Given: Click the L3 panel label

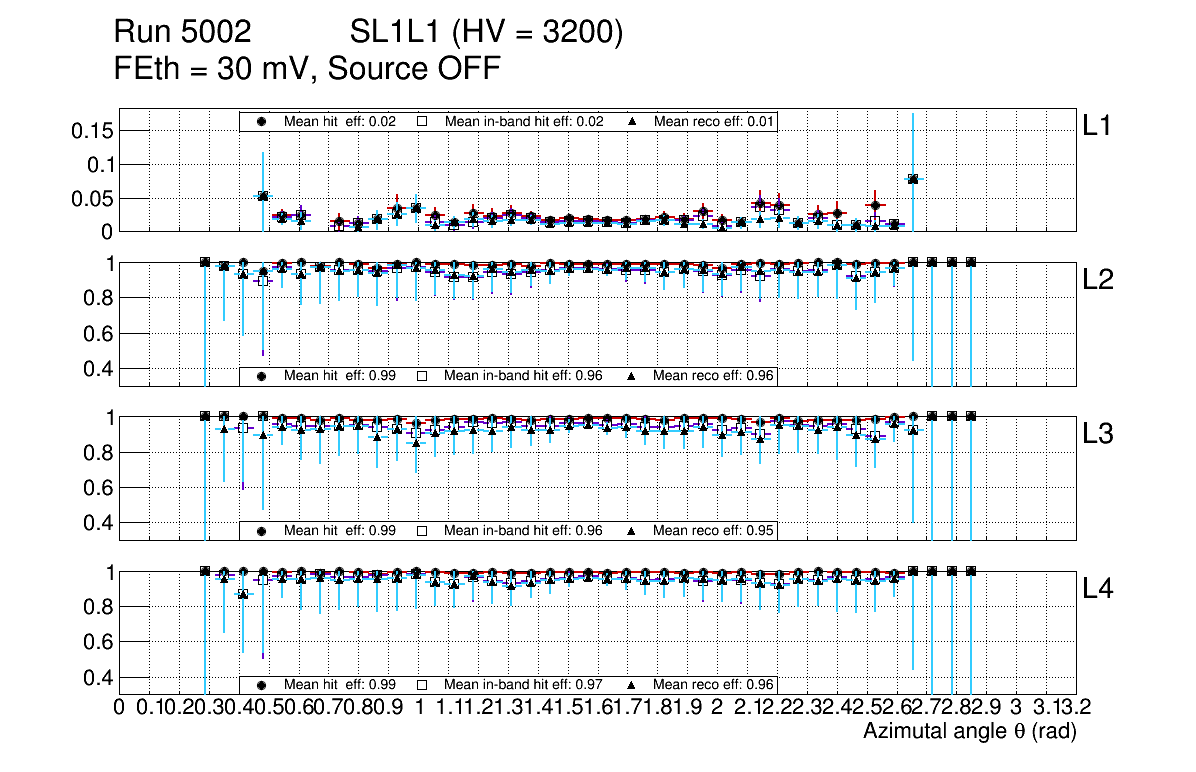Looking at the screenshot, I should coord(1097,434).
